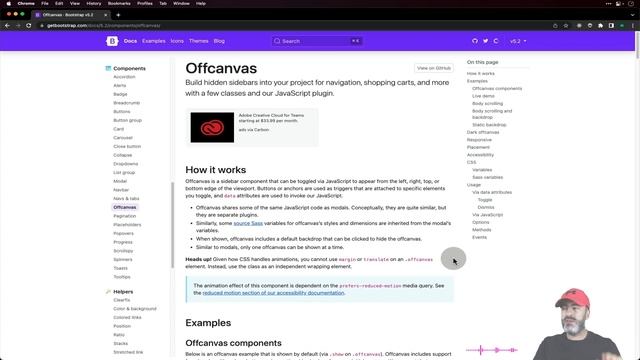Go to Card in sidebar

118,129
